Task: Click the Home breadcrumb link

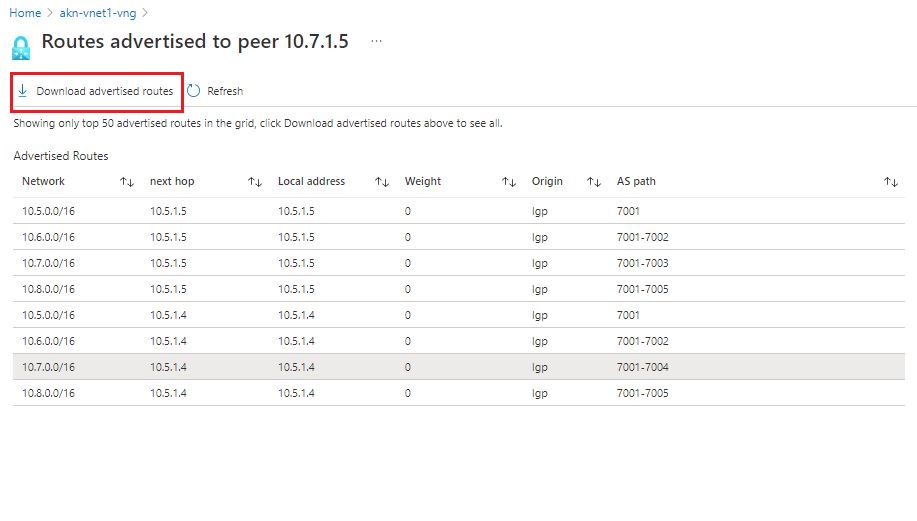Action: click(x=25, y=13)
